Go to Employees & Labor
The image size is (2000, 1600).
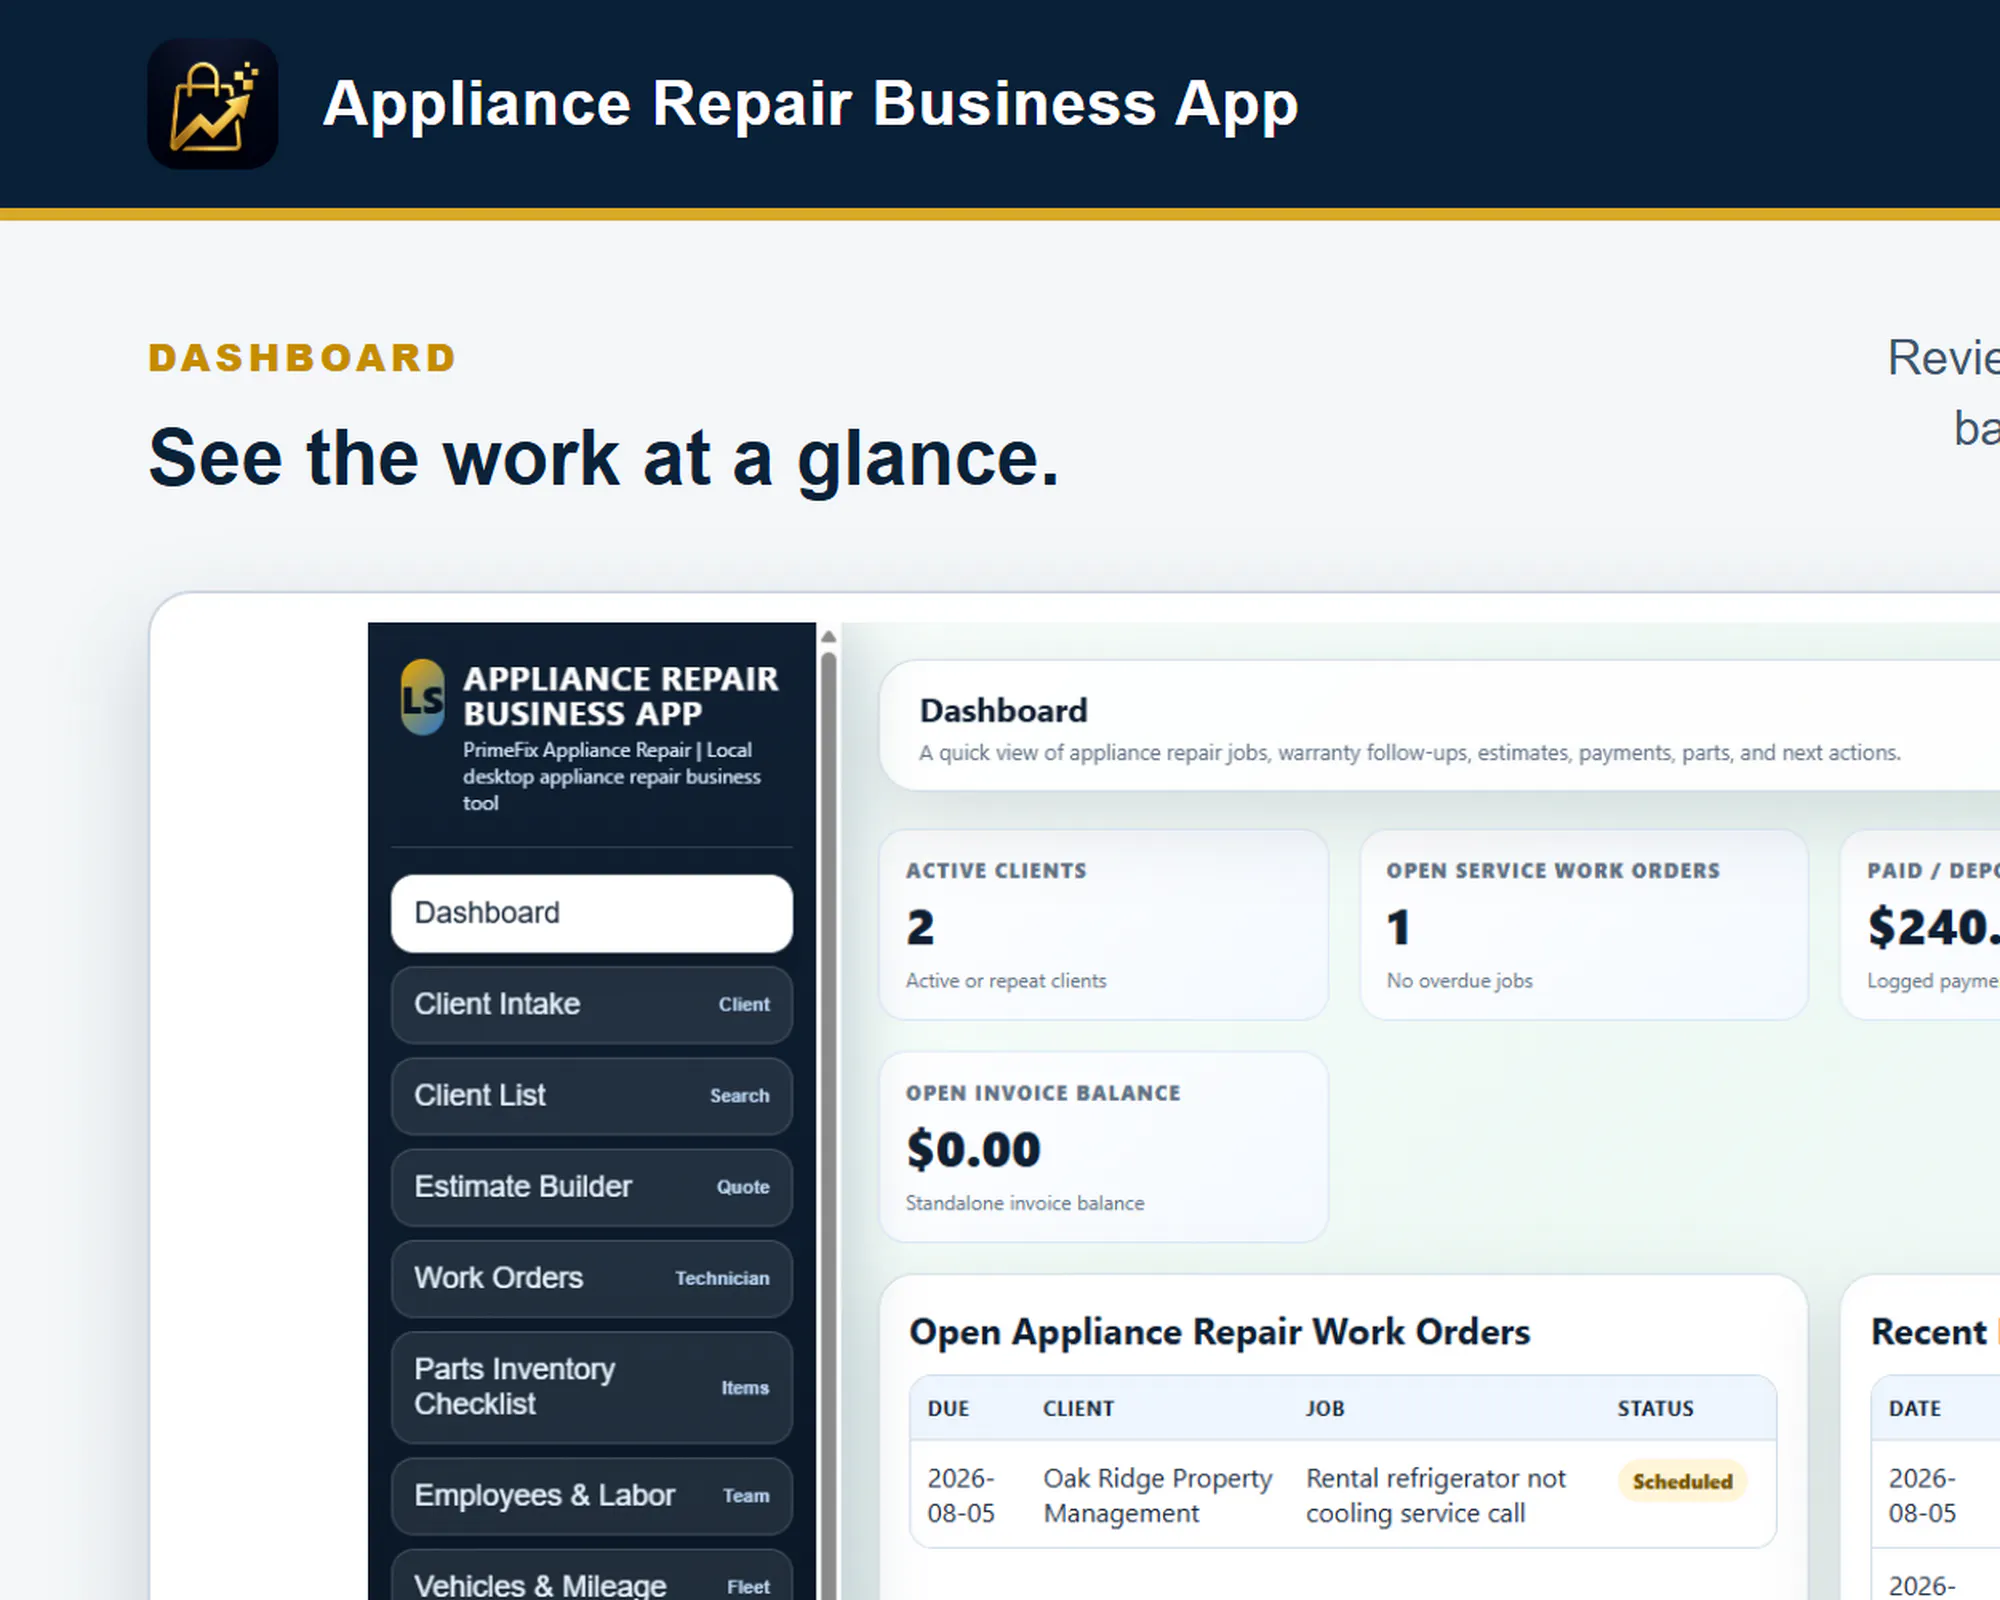pos(592,1496)
